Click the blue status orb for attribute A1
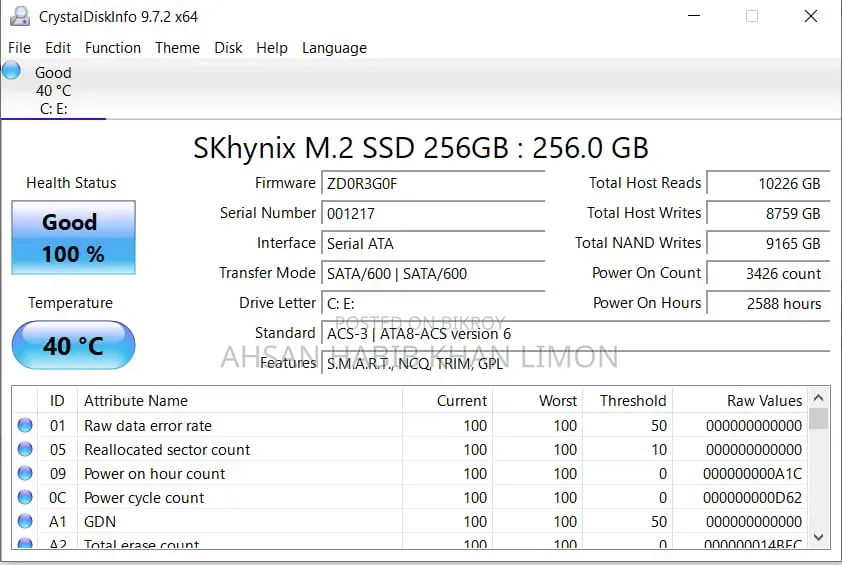The width and height of the screenshot is (842, 565). coord(25,521)
